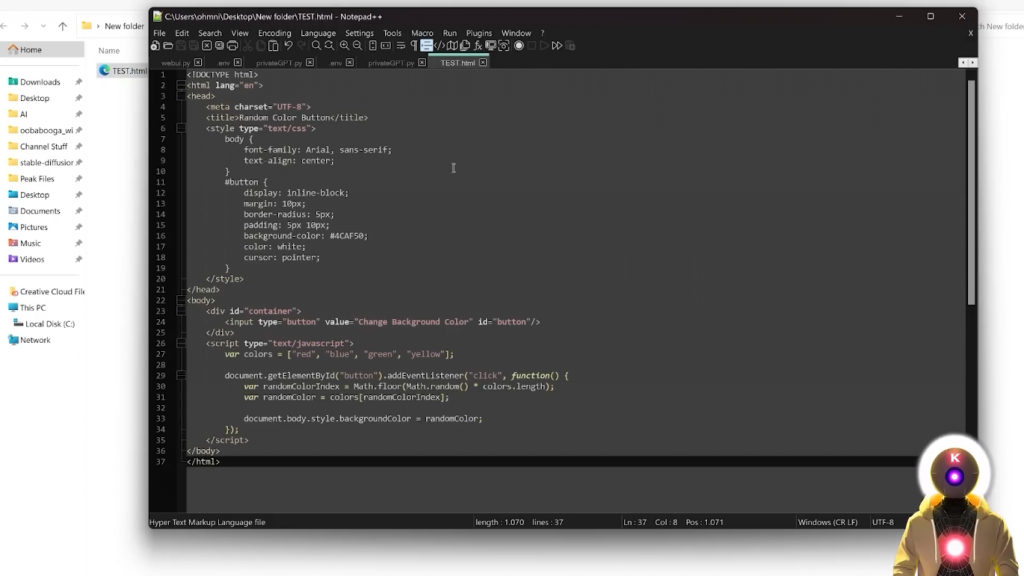1024x576 pixels.
Task: Click 'Ln : 37' status bar entry
Action: 635,522
